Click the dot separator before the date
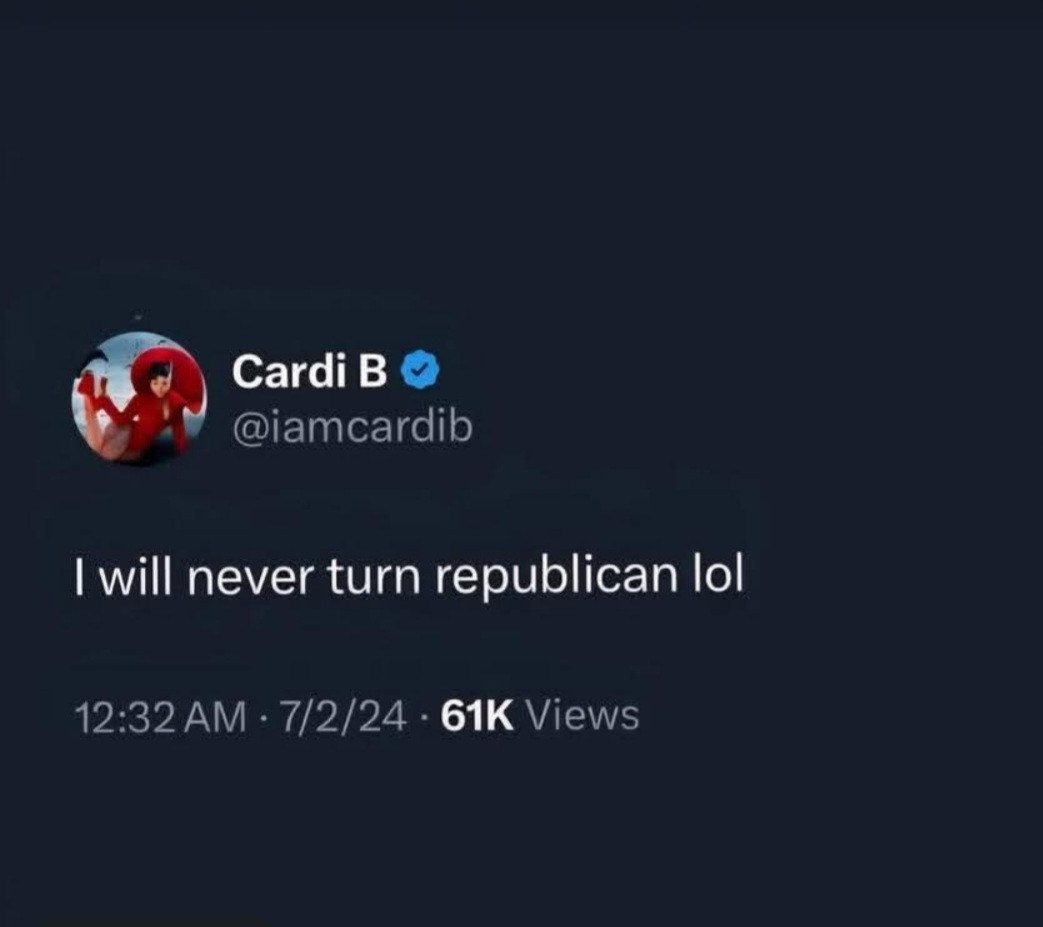 [264, 718]
